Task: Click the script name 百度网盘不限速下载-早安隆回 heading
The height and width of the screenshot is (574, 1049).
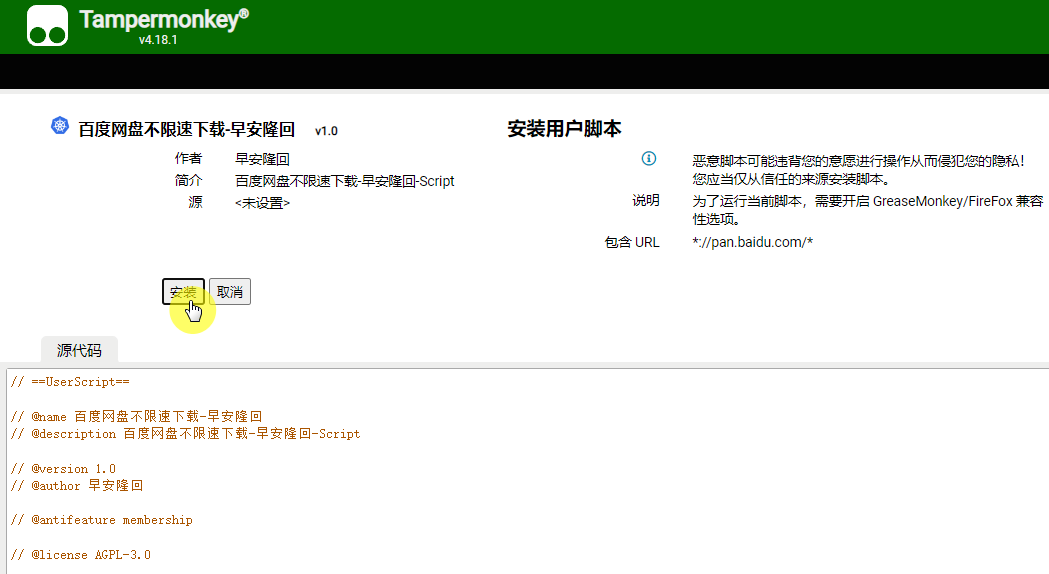Action: (186, 130)
